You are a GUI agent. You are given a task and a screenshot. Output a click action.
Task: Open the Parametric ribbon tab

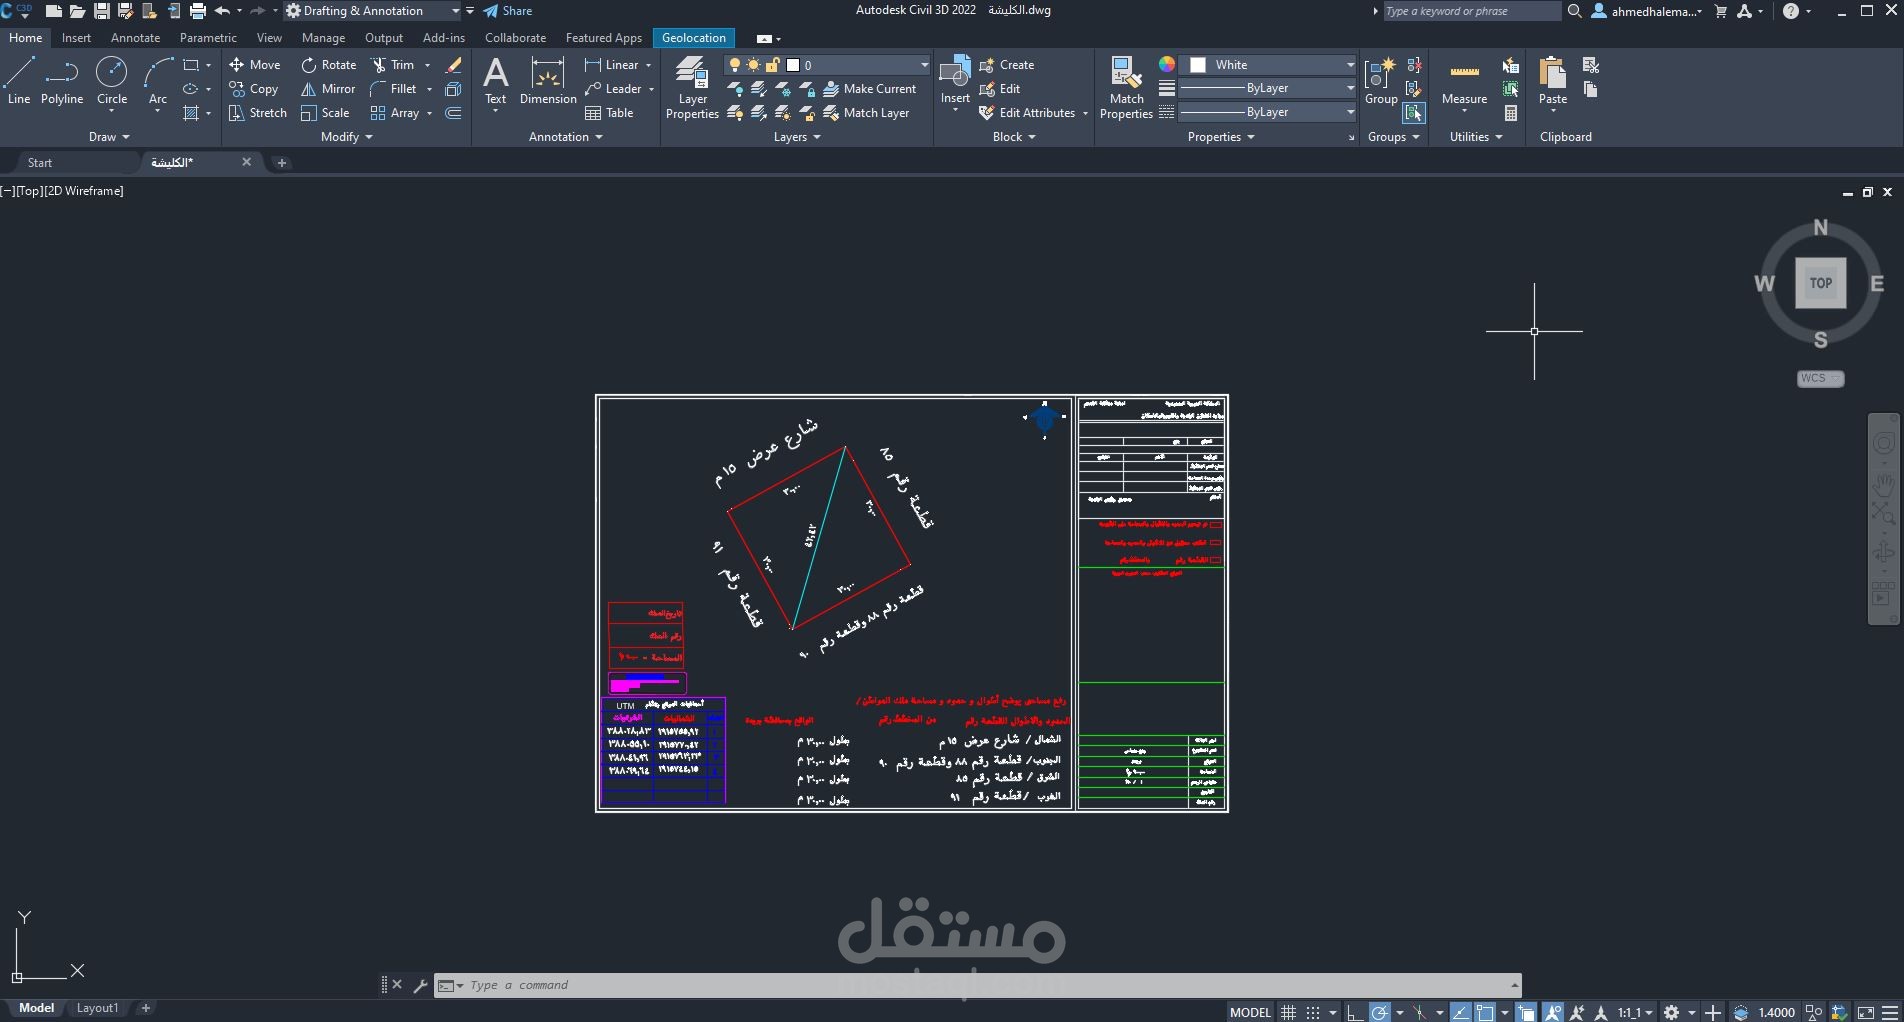click(208, 37)
